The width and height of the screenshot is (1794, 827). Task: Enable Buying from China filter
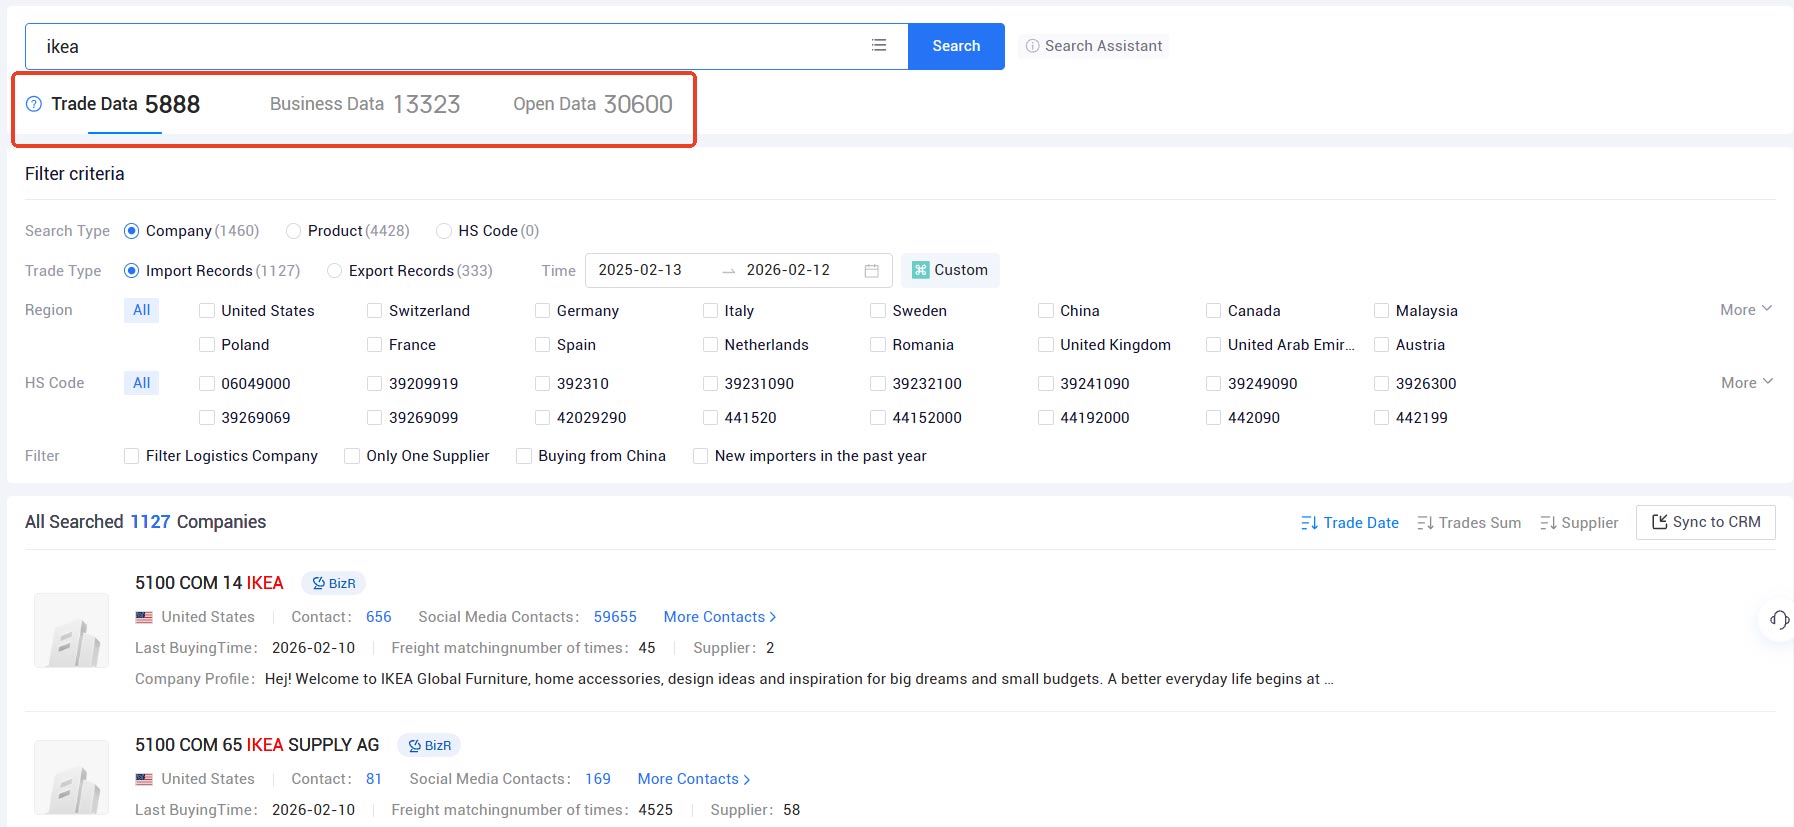[x=524, y=456]
